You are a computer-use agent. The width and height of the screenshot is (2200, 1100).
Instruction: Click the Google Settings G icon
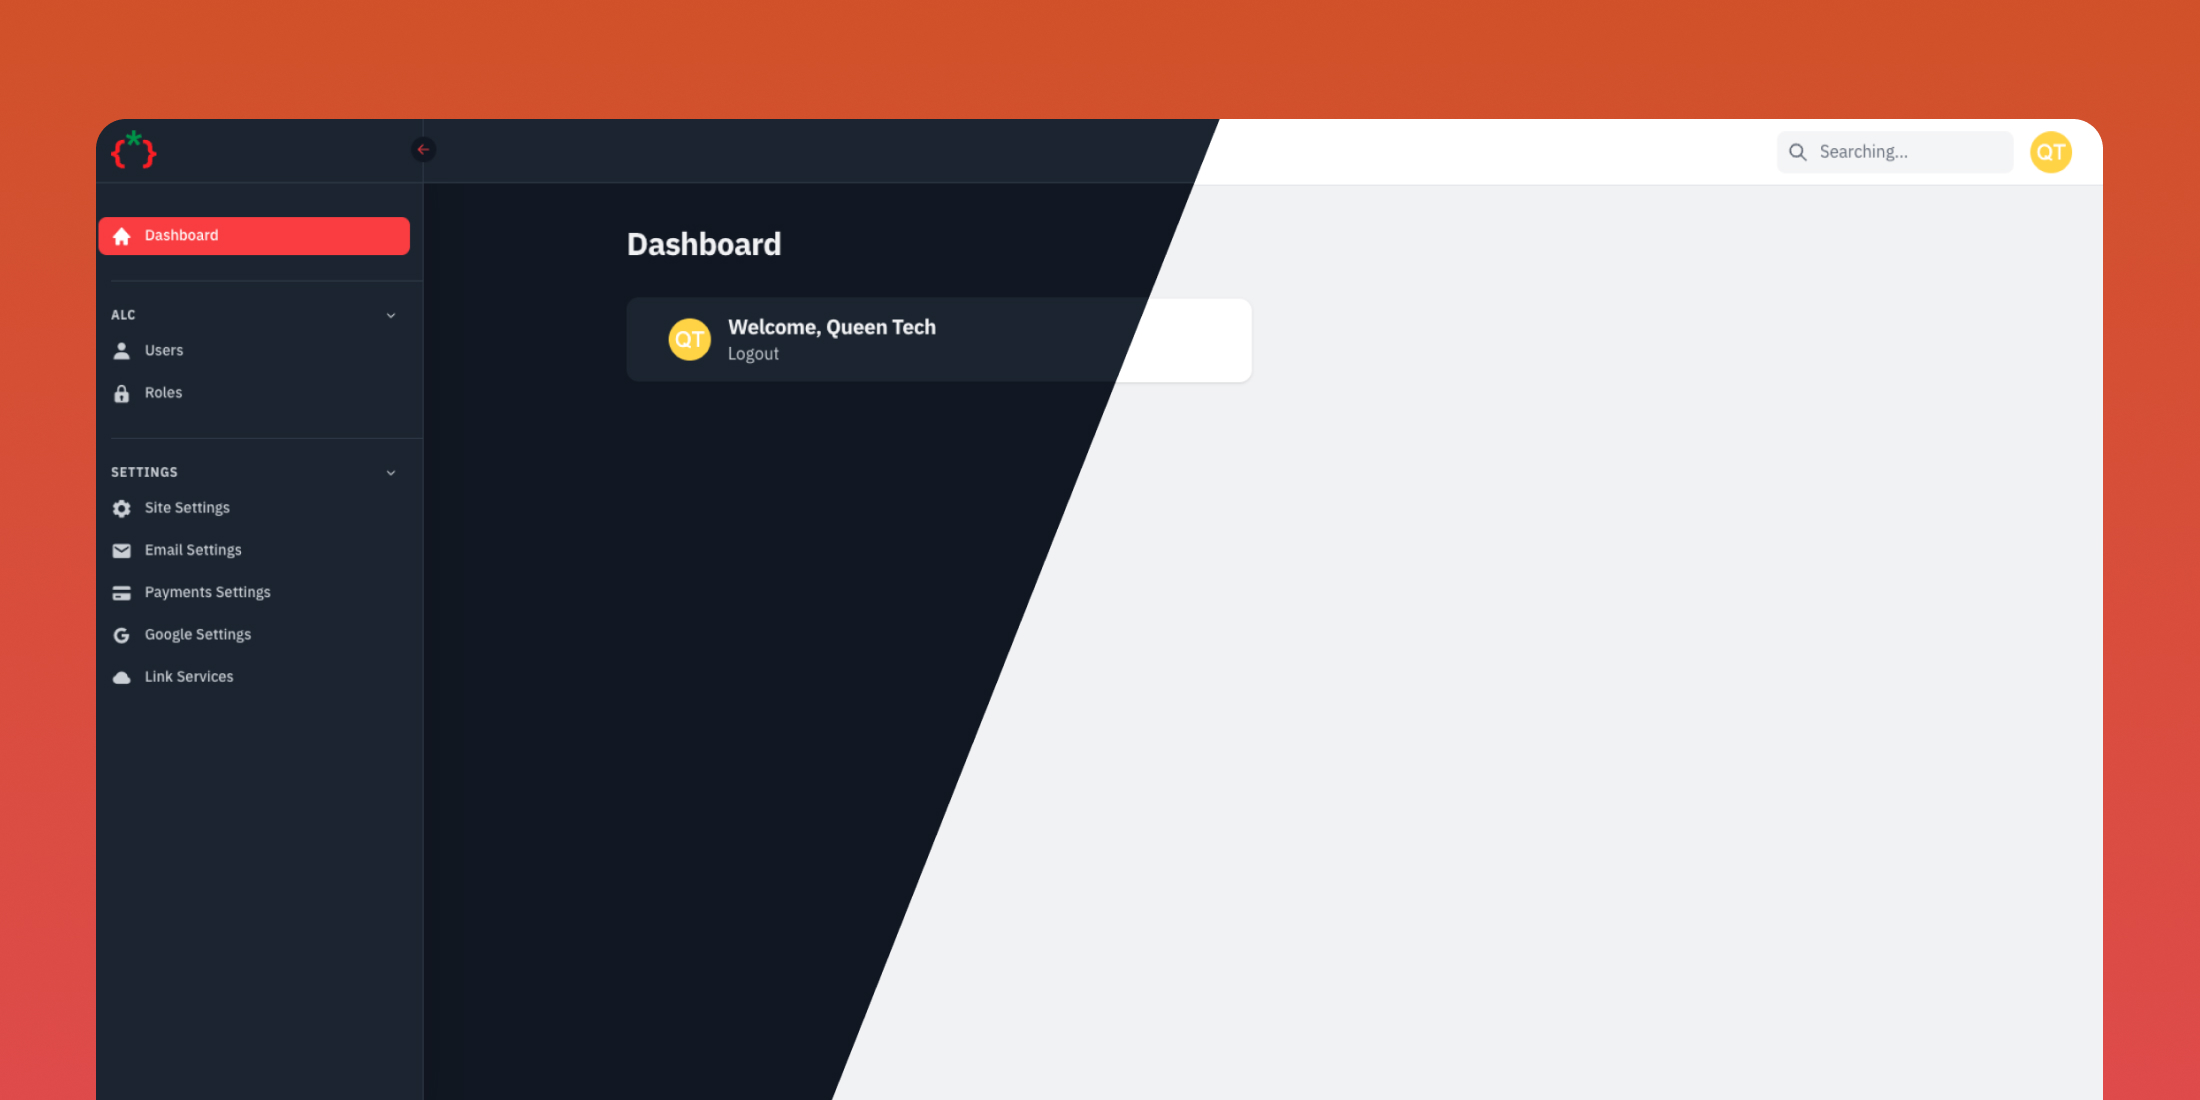click(122, 634)
